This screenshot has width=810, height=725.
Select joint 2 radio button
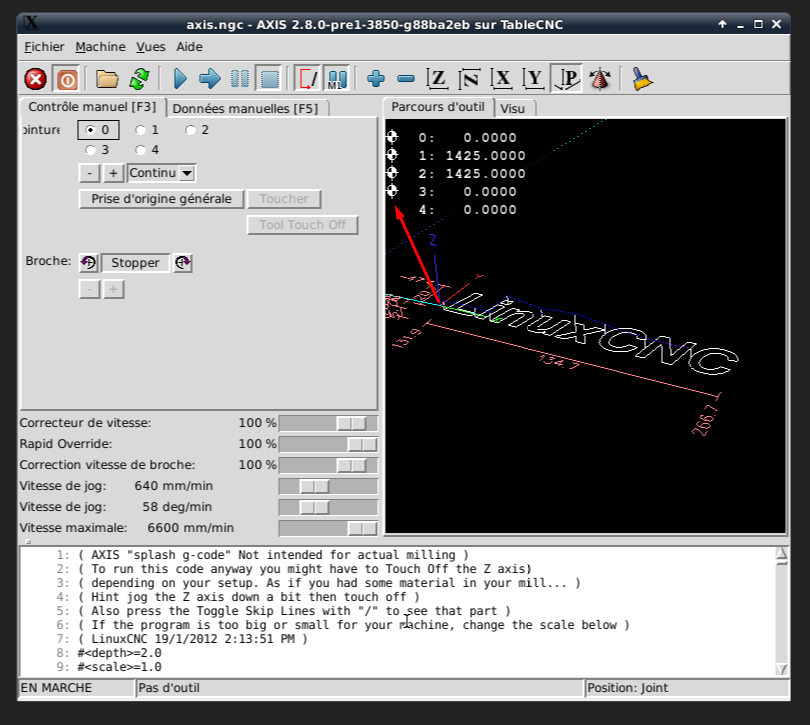(x=197, y=130)
